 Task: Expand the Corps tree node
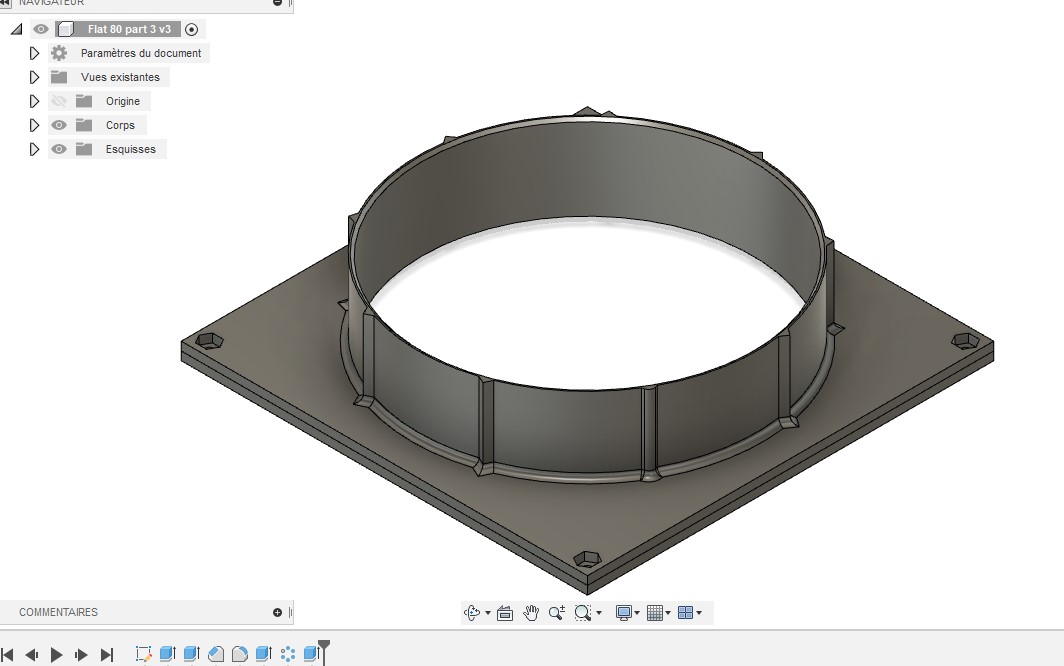point(35,125)
